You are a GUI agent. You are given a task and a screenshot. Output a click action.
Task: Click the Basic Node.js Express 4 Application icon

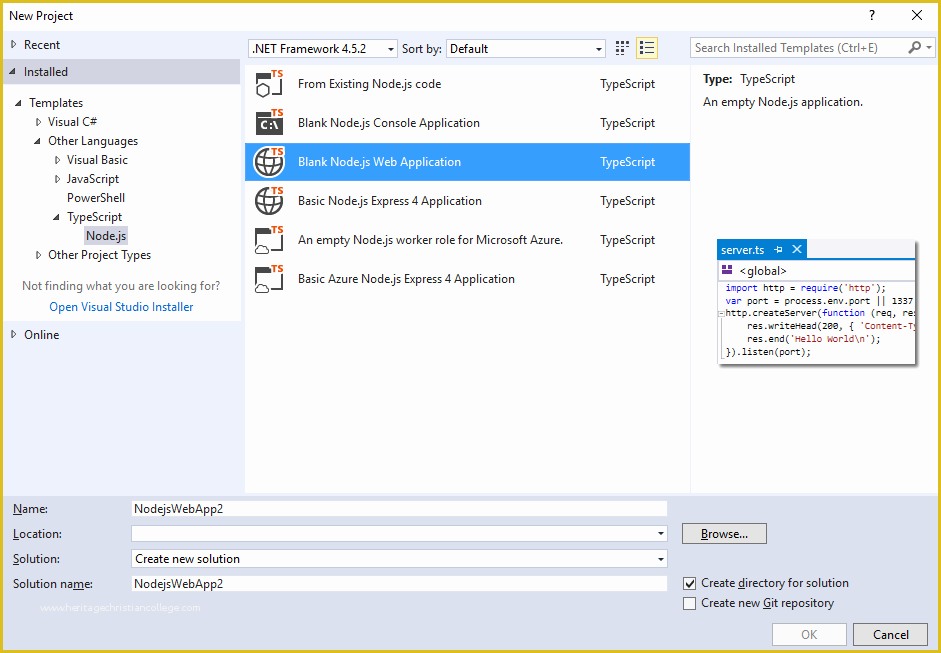268,201
